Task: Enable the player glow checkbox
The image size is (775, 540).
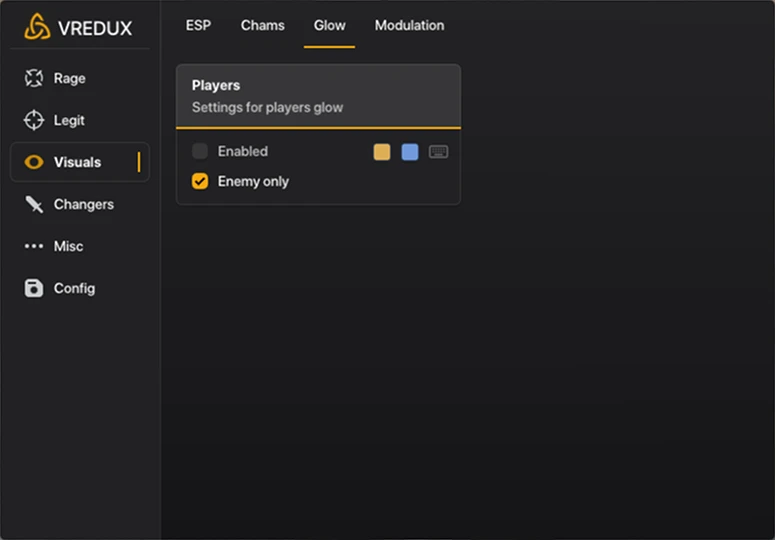Action: click(200, 151)
